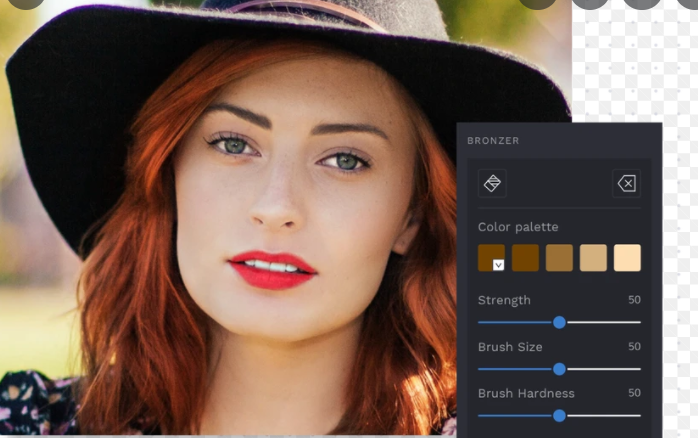Click the Strength value 50
The image size is (698, 438).
coord(634,300)
